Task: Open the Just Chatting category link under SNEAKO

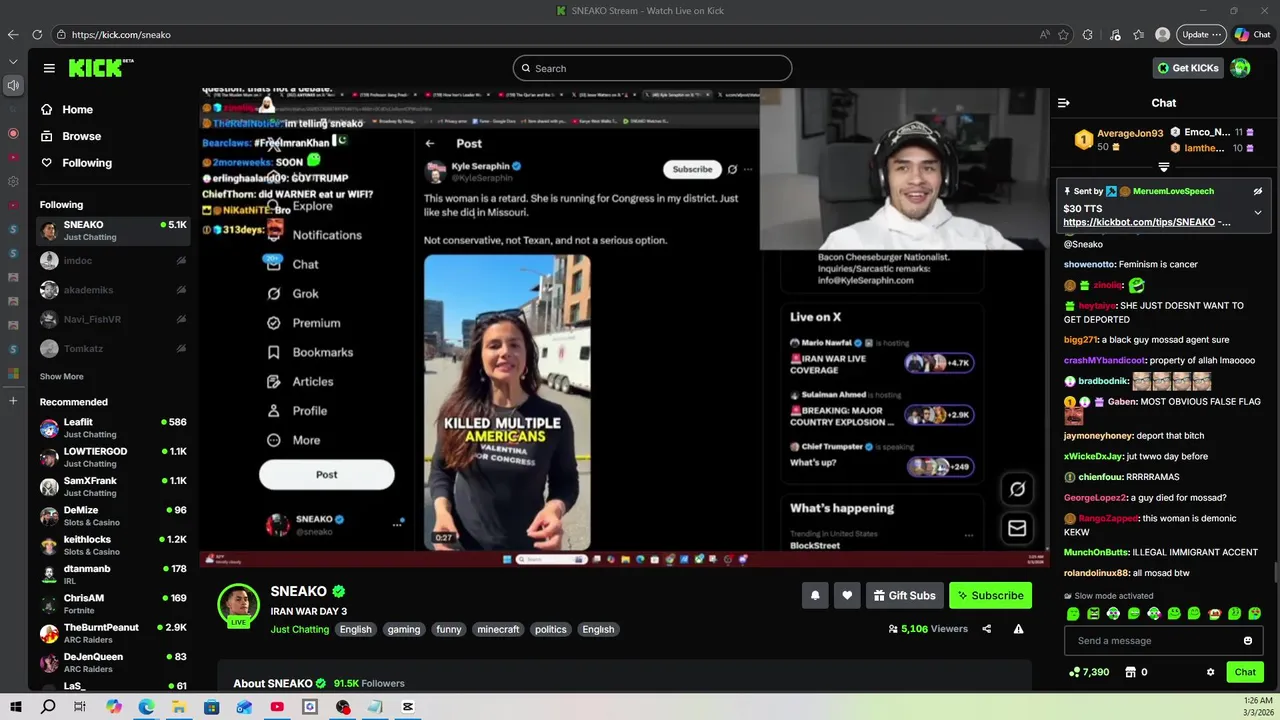Action: coord(299,629)
